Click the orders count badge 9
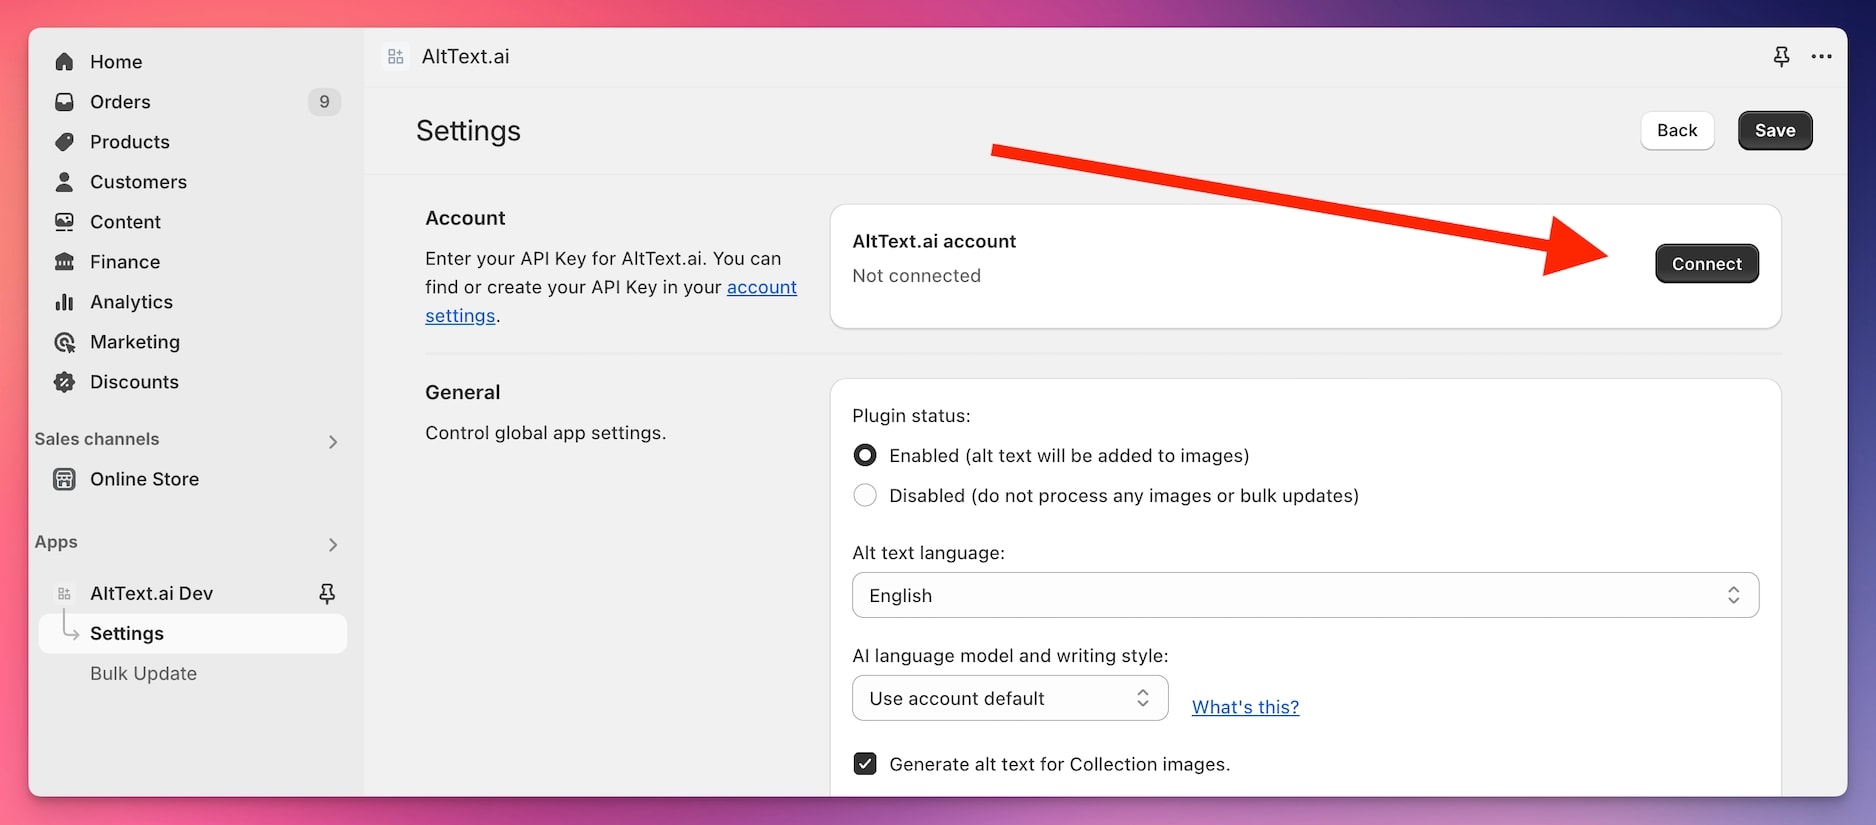The height and width of the screenshot is (825, 1876). (x=324, y=102)
